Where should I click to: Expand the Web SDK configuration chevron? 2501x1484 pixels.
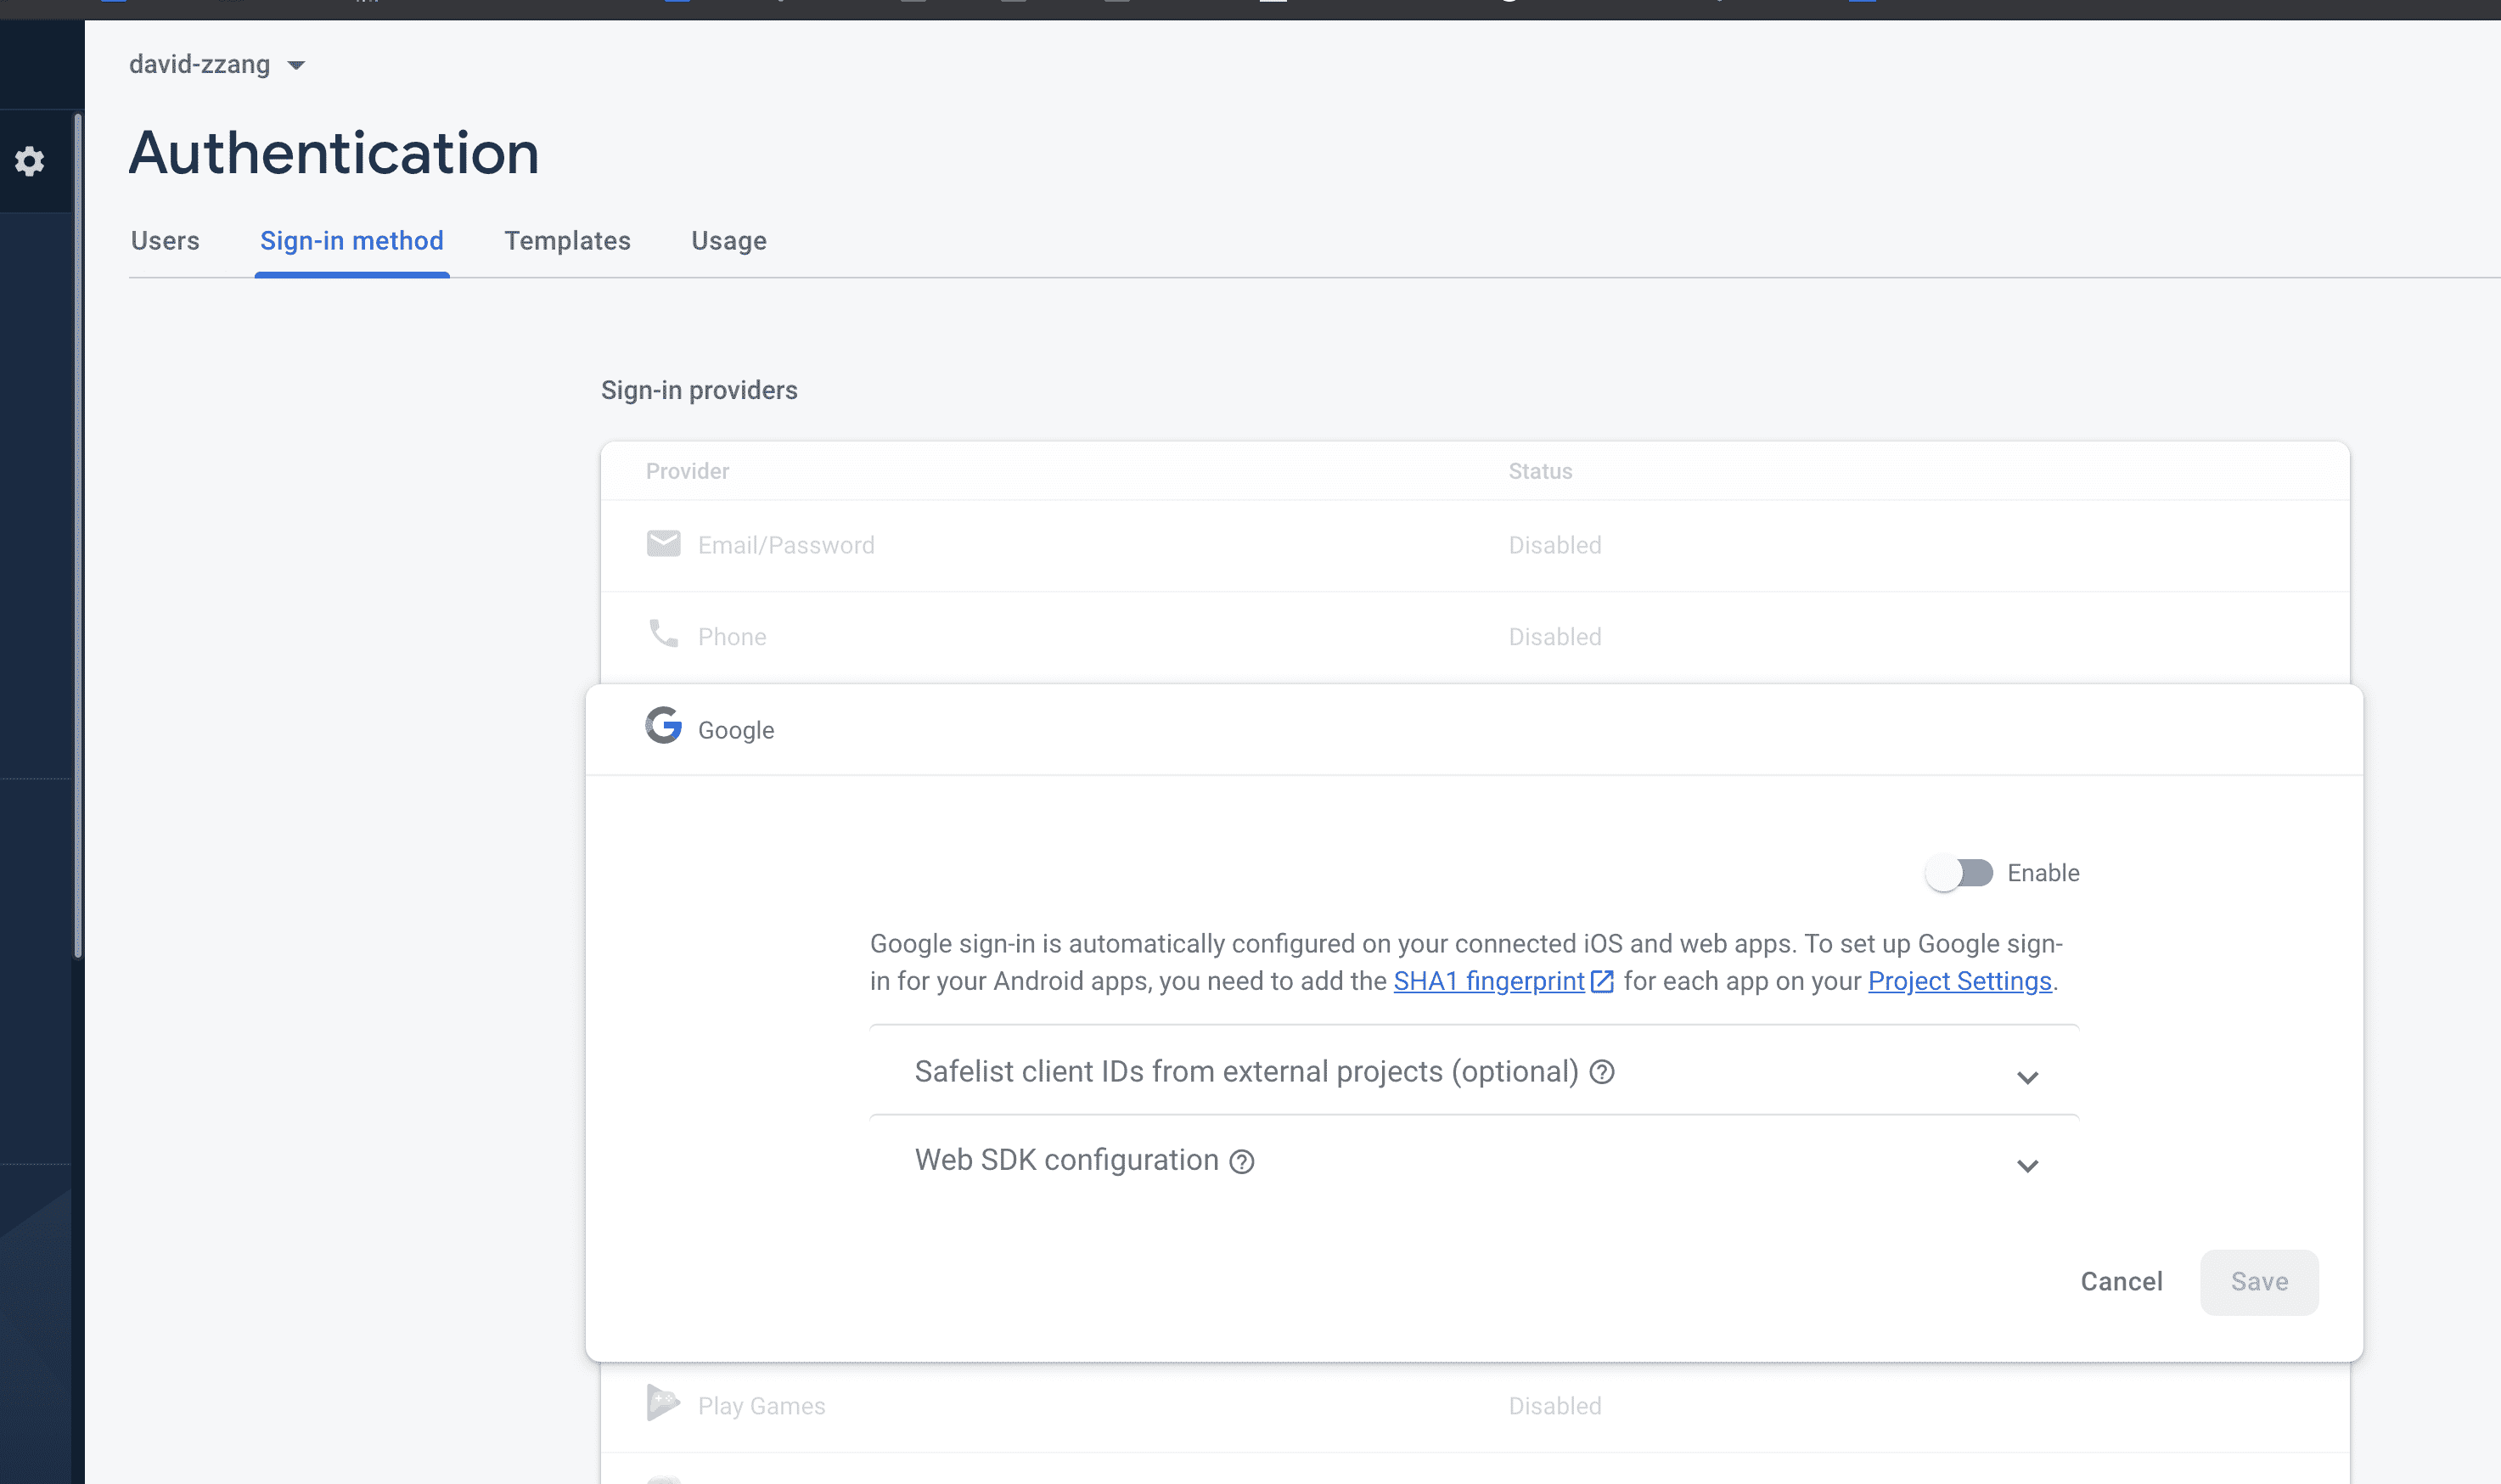[x=2027, y=1166]
